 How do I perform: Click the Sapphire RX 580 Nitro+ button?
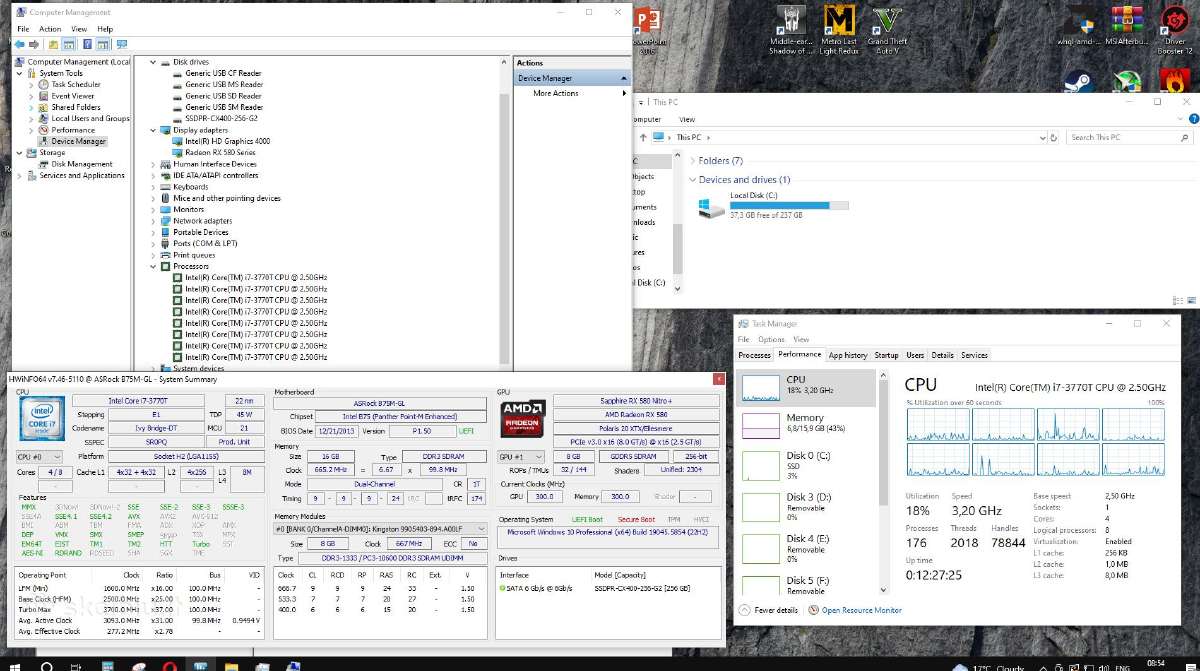click(x=635, y=400)
